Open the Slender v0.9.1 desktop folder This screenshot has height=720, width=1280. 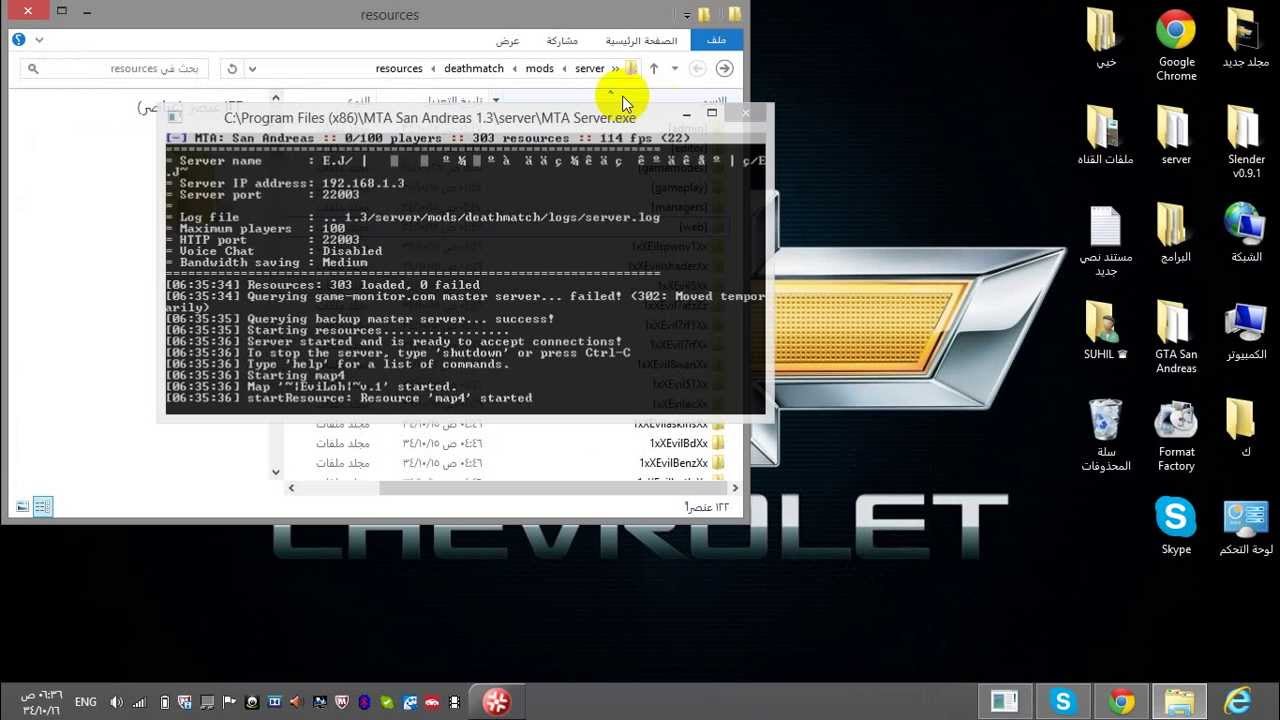(1246, 142)
